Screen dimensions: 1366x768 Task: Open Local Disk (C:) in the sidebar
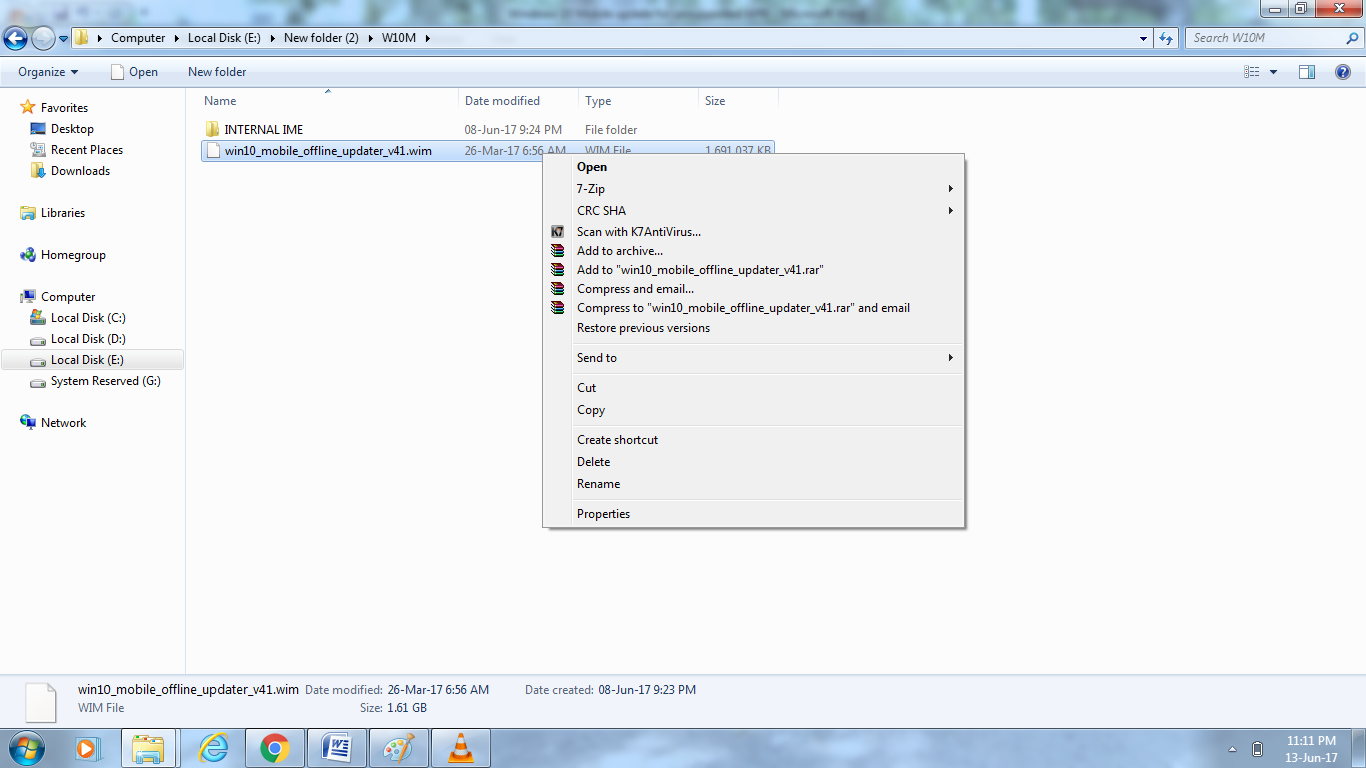pyautogui.click(x=88, y=318)
